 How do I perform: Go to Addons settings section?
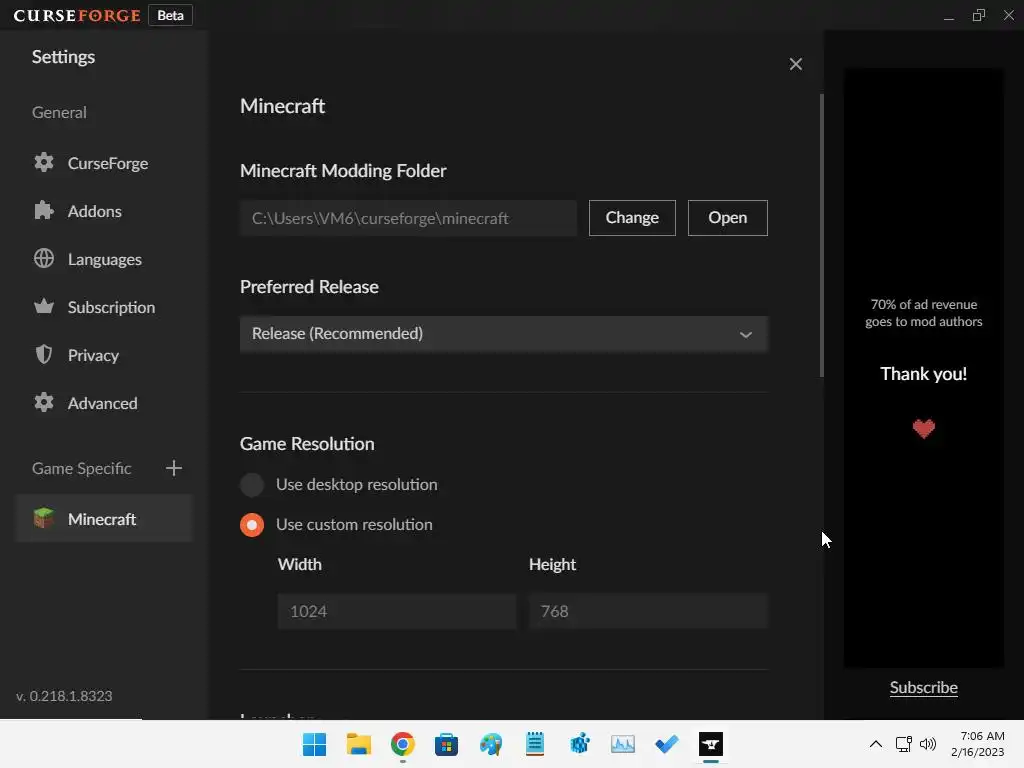pos(95,211)
